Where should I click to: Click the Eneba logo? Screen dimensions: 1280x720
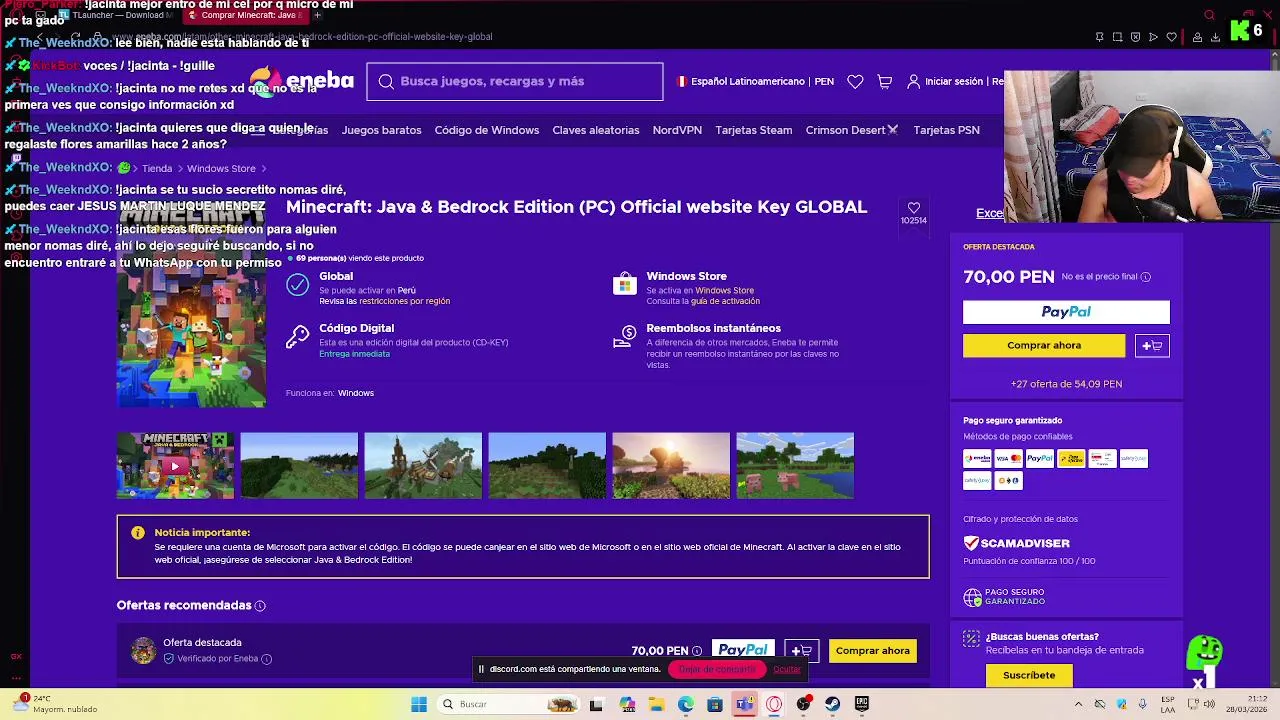[301, 80]
